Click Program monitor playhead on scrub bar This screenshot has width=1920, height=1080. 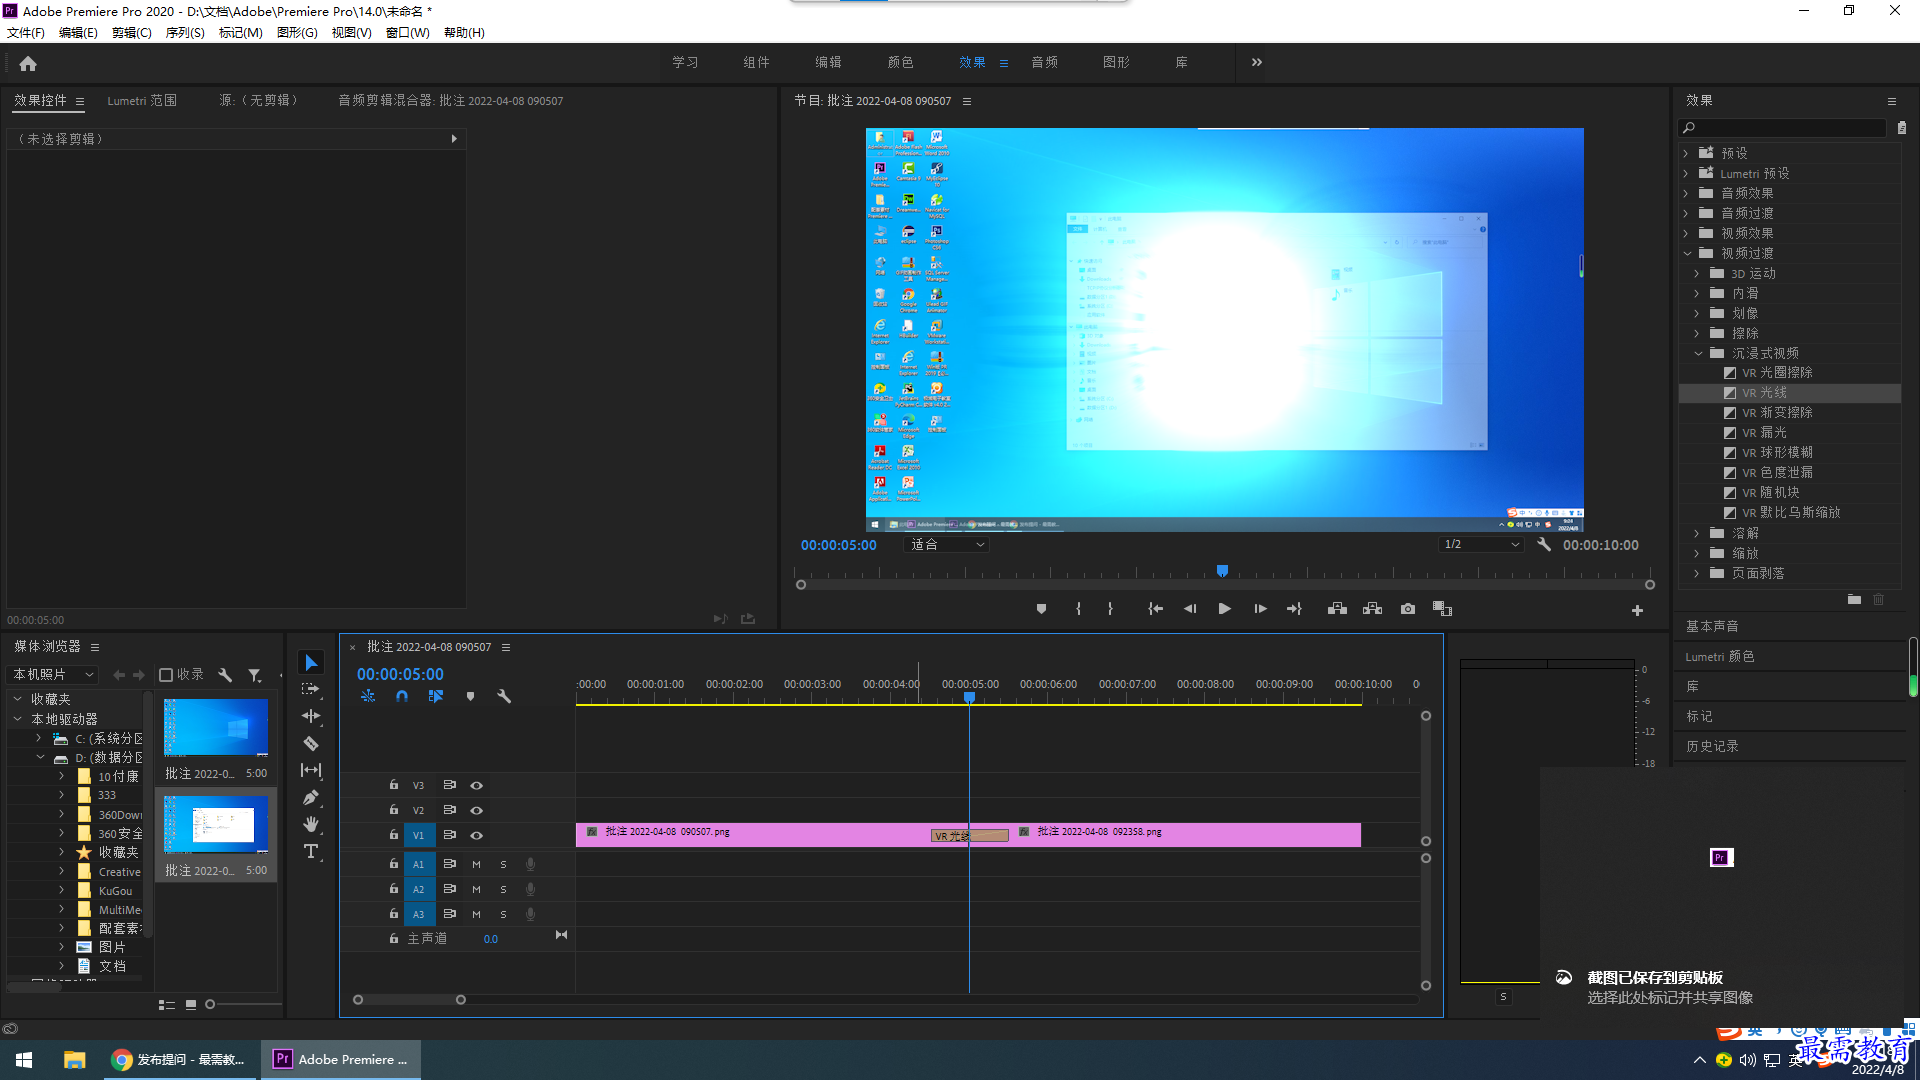tap(1222, 571)
